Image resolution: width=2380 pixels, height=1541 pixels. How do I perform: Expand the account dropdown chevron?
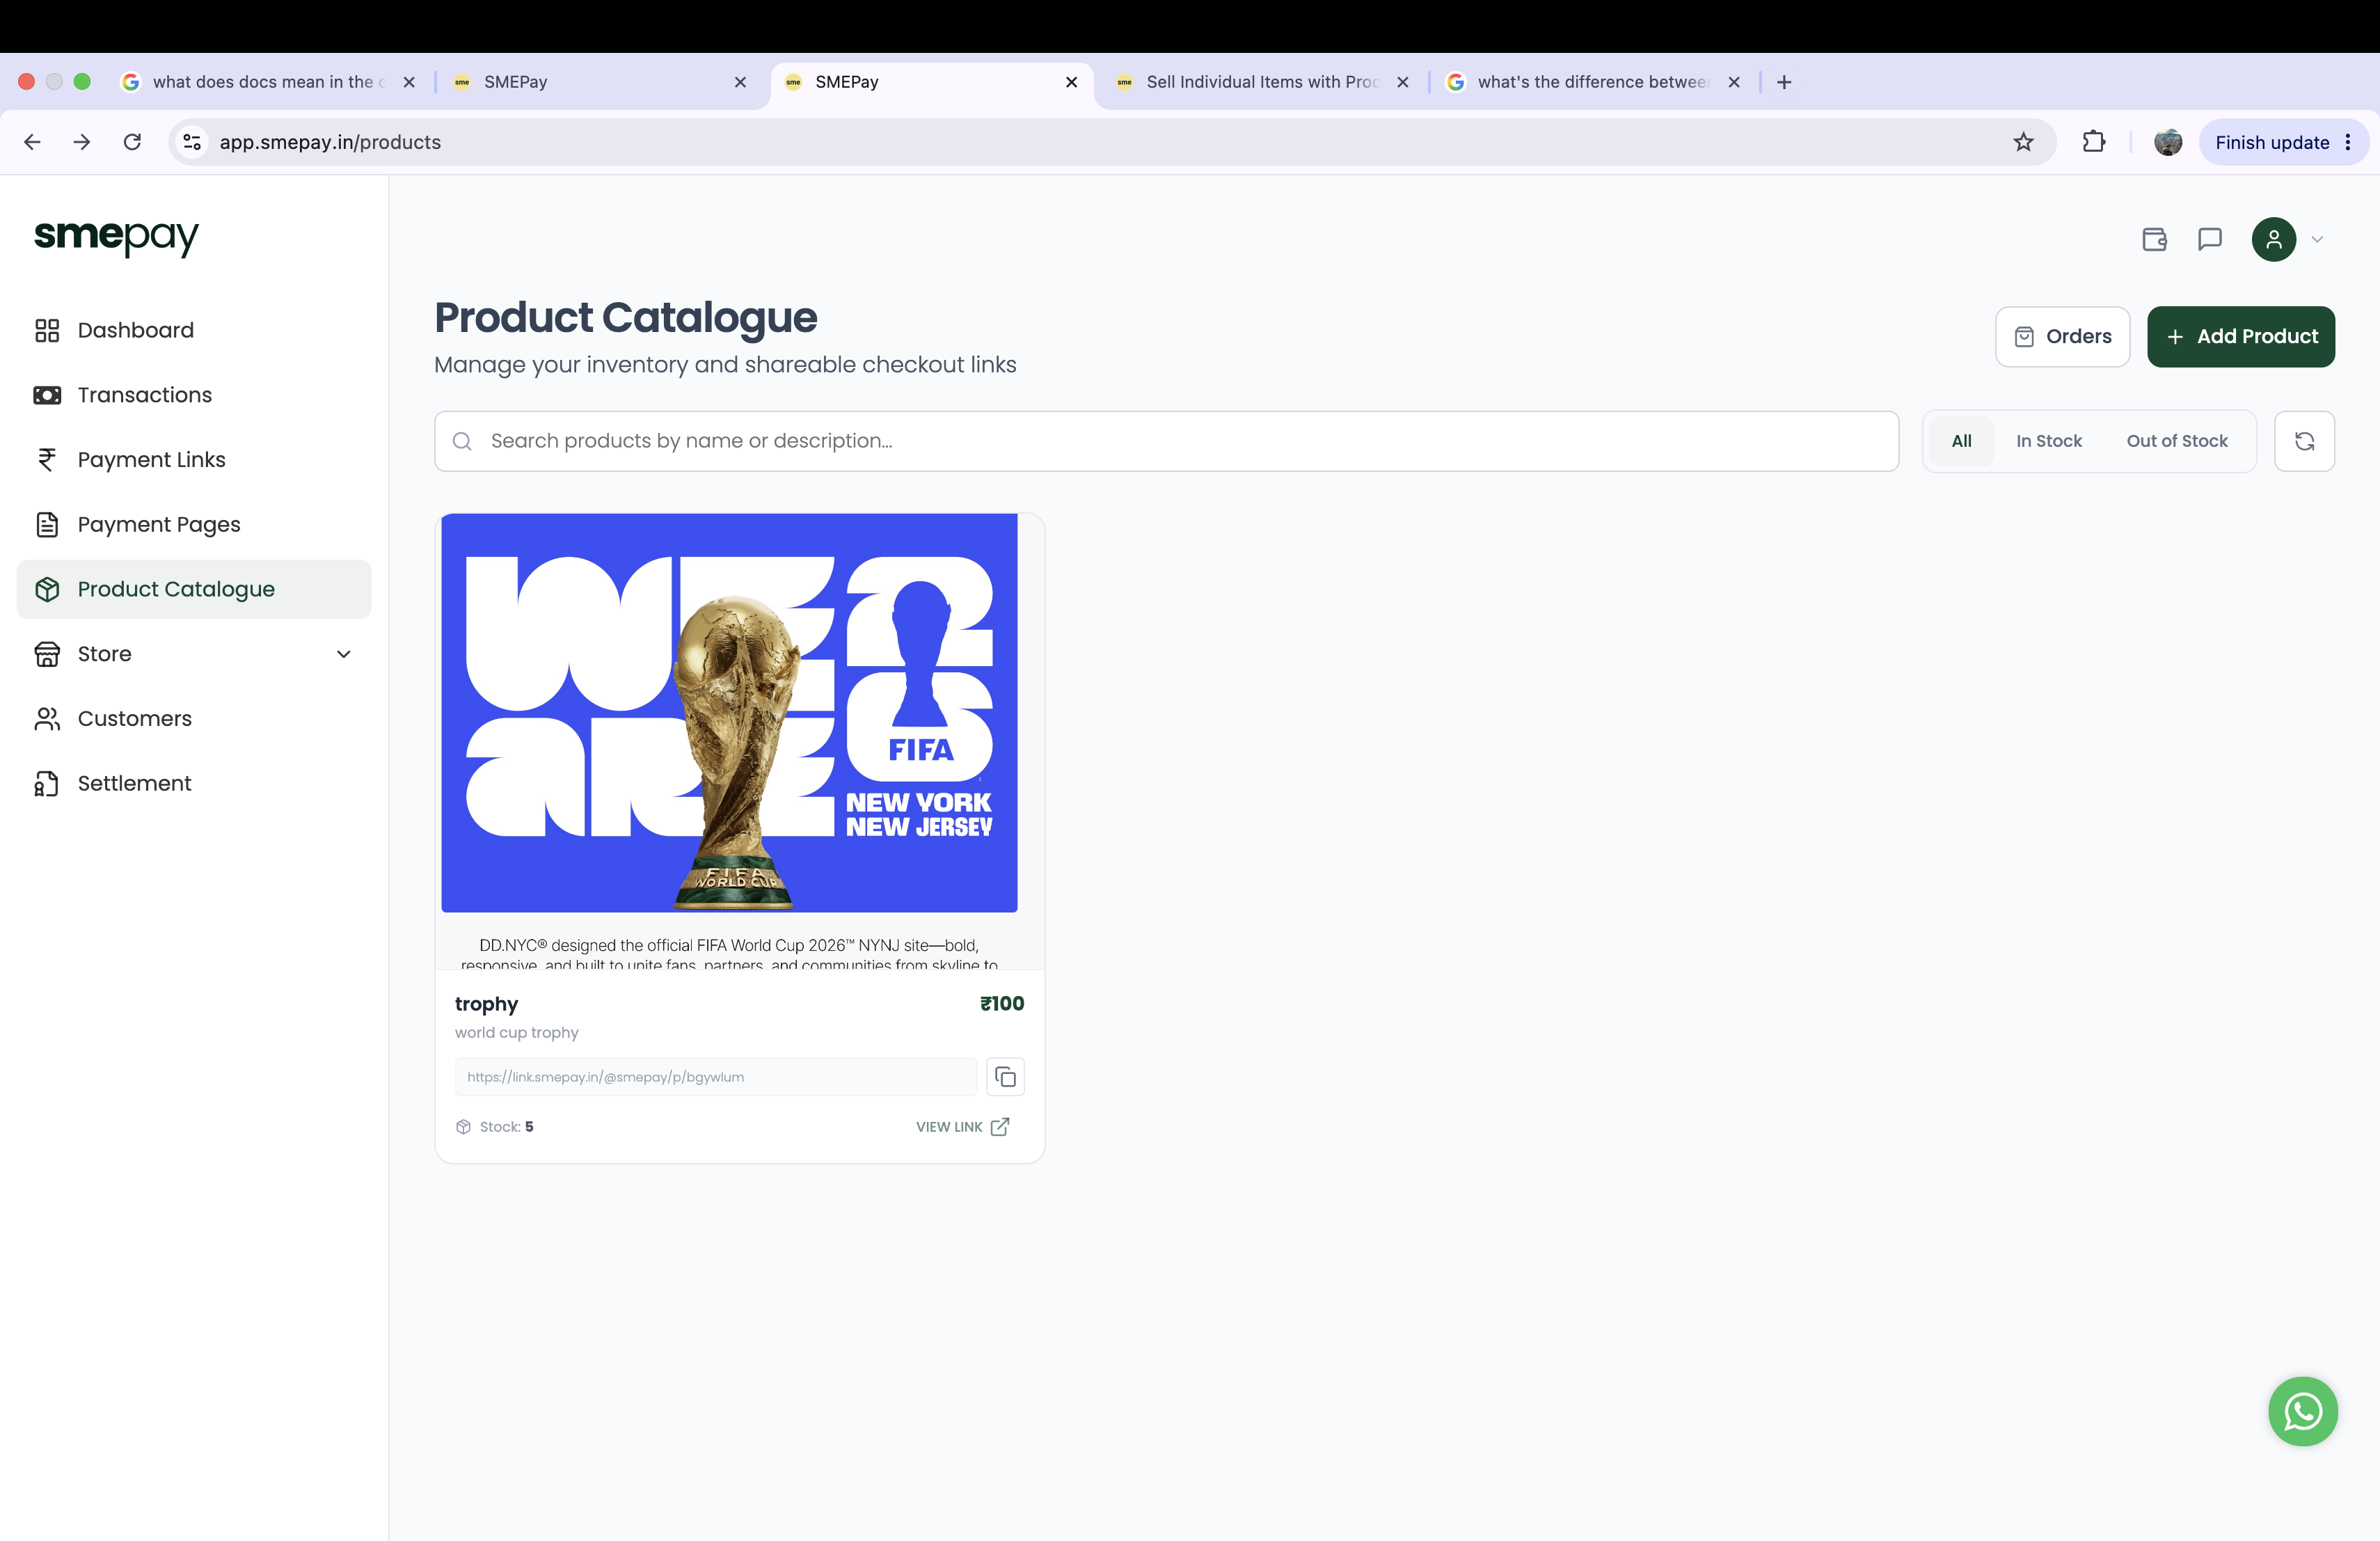[x=2317, y=239]
